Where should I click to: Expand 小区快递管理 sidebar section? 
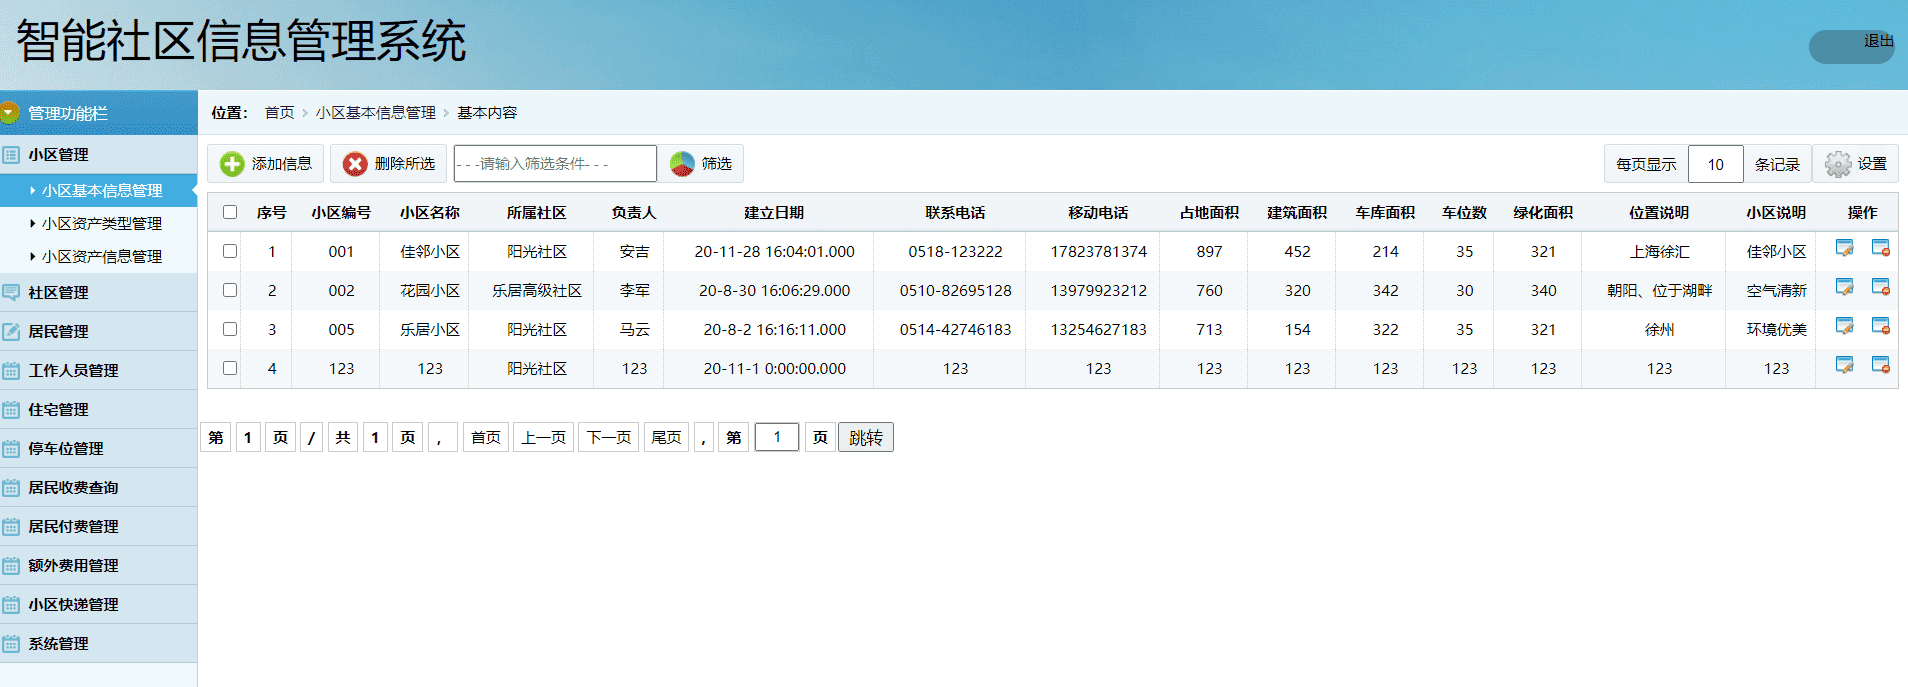click(x=98, y=605)
